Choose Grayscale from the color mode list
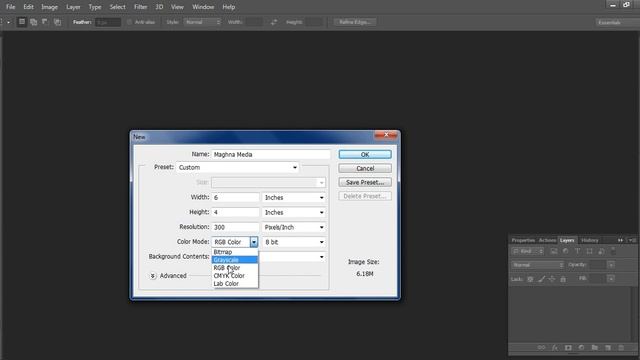Image resolution: width=640 pixels, height=360 pixels. click(235, 260)
